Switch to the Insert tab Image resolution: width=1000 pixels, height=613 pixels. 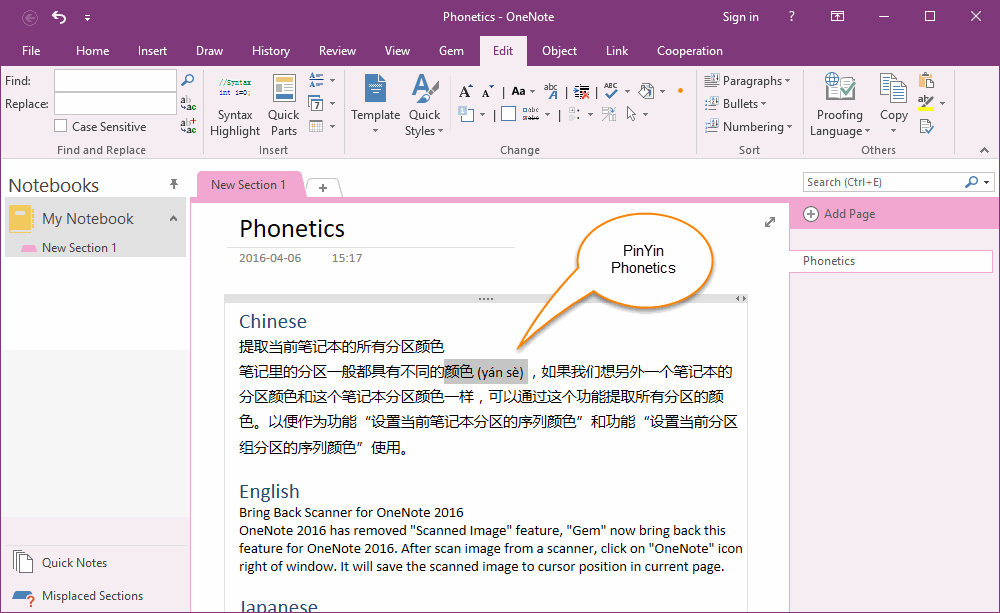pos(152,51)
